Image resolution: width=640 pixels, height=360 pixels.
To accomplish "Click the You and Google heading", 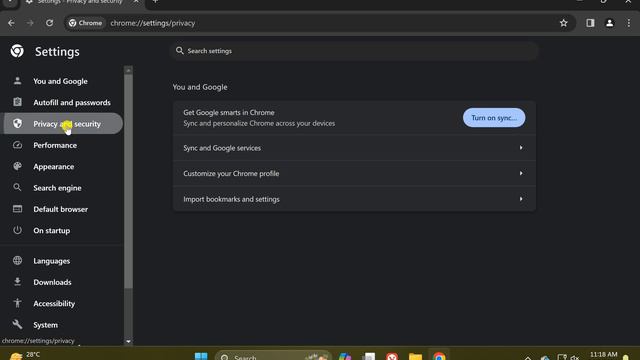I will (200, 87).
